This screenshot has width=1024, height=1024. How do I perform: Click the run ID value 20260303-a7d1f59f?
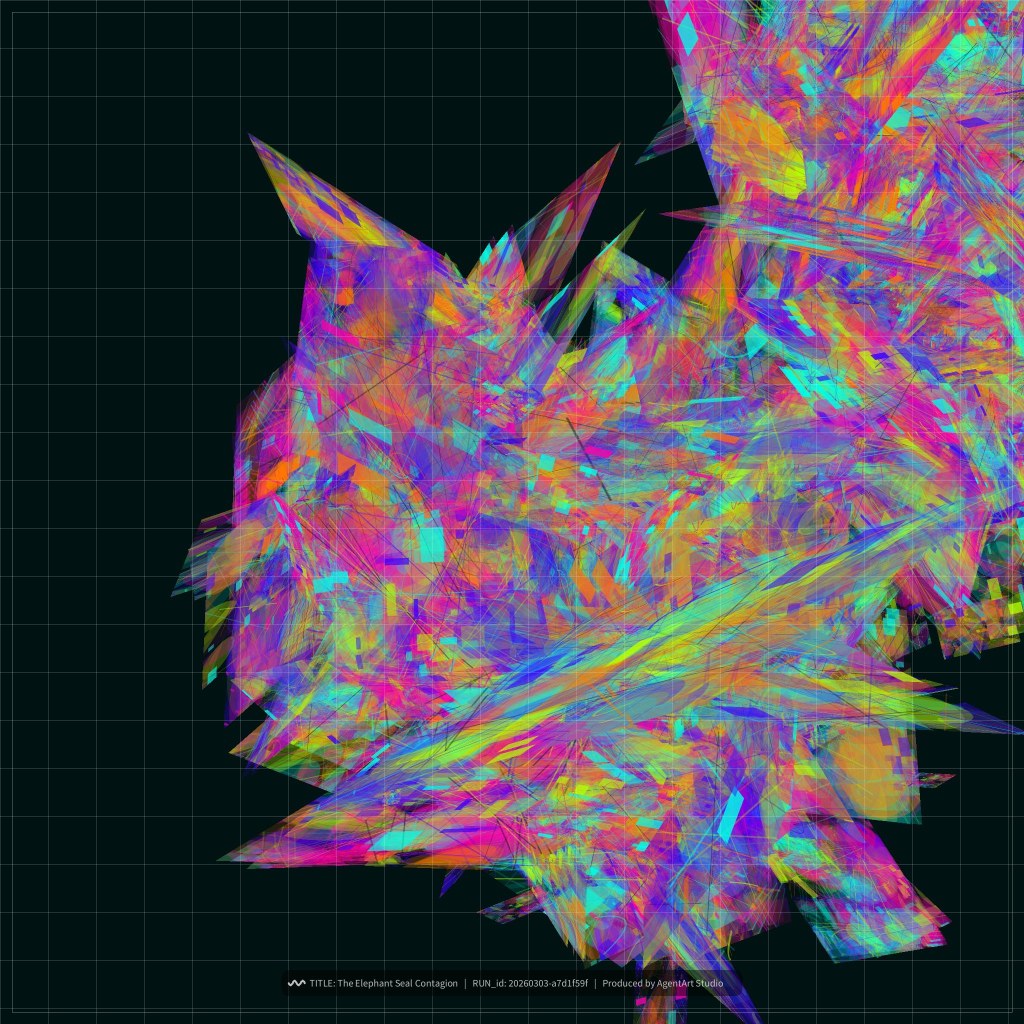point(548,983)
